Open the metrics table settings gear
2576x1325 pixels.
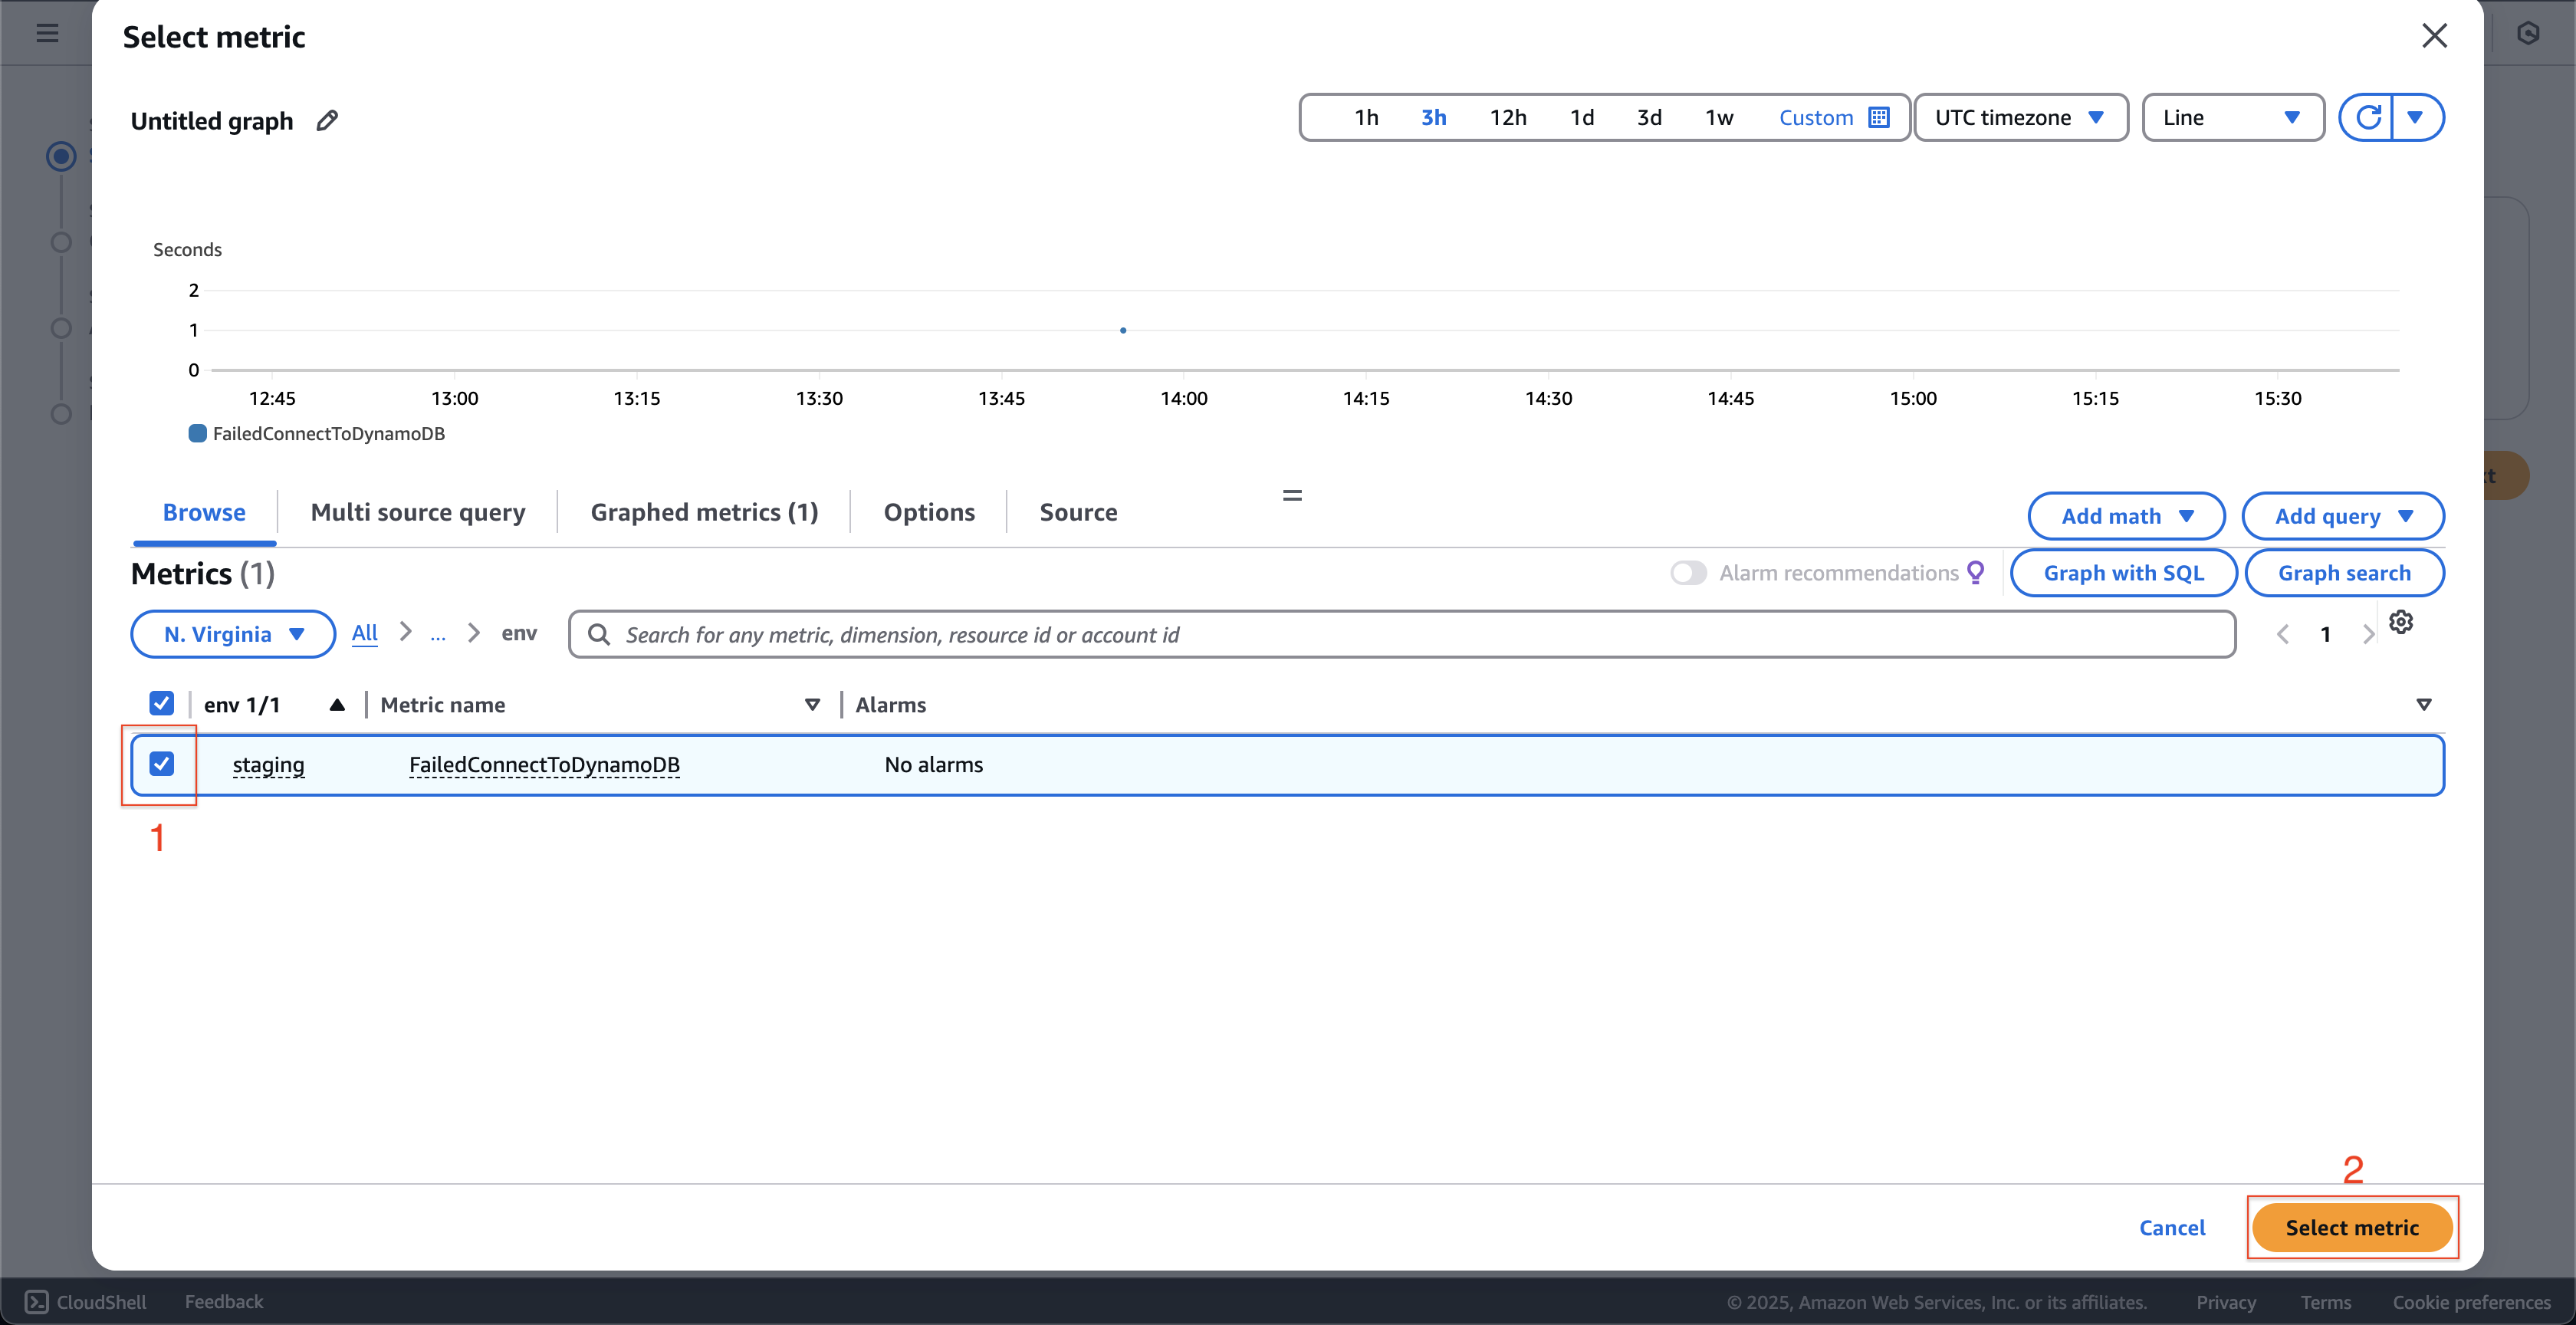pyautogui.click(x=2401, y=622)
